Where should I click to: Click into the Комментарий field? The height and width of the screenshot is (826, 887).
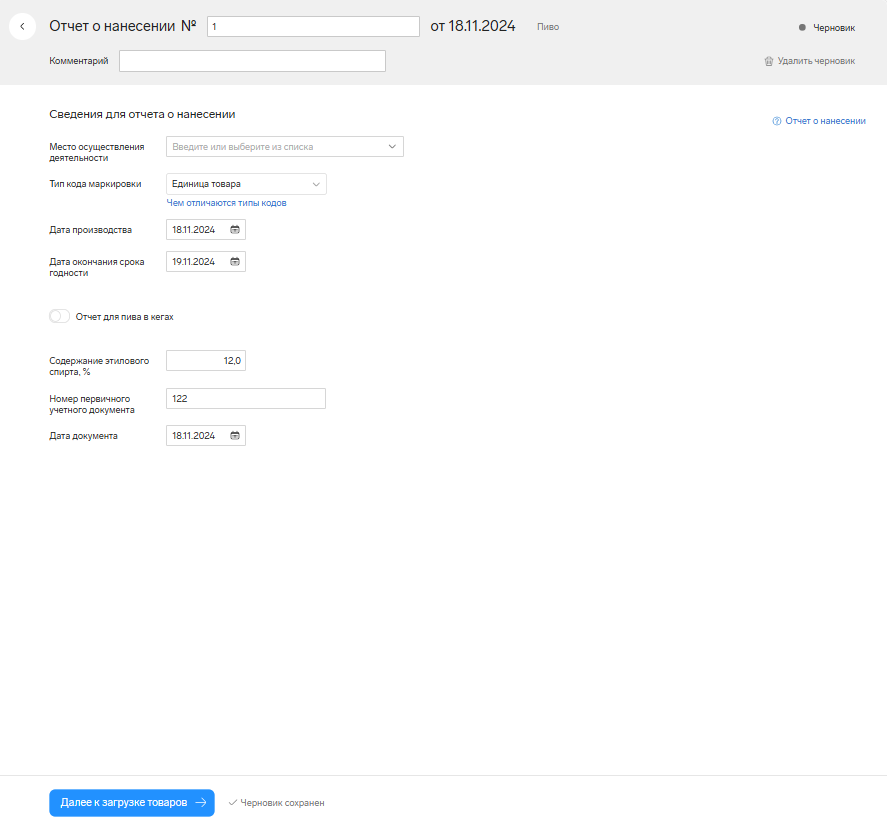click(x=252, y=61)
